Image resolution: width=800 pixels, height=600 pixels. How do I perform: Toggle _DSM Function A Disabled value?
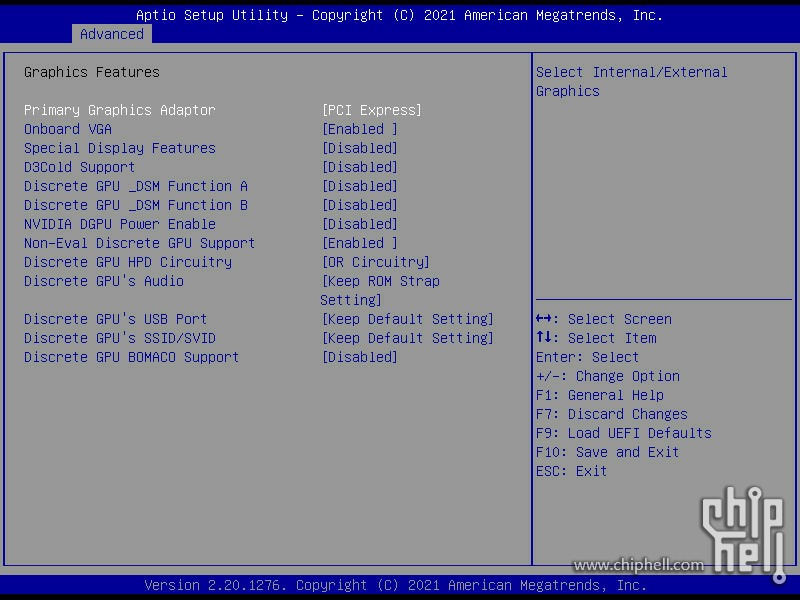tap(360, 186)
